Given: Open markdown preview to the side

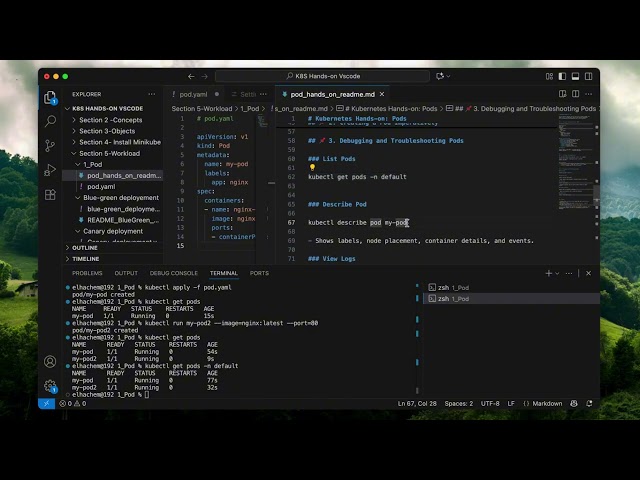Looking at the screenshot, I should [x=562, y=94].
